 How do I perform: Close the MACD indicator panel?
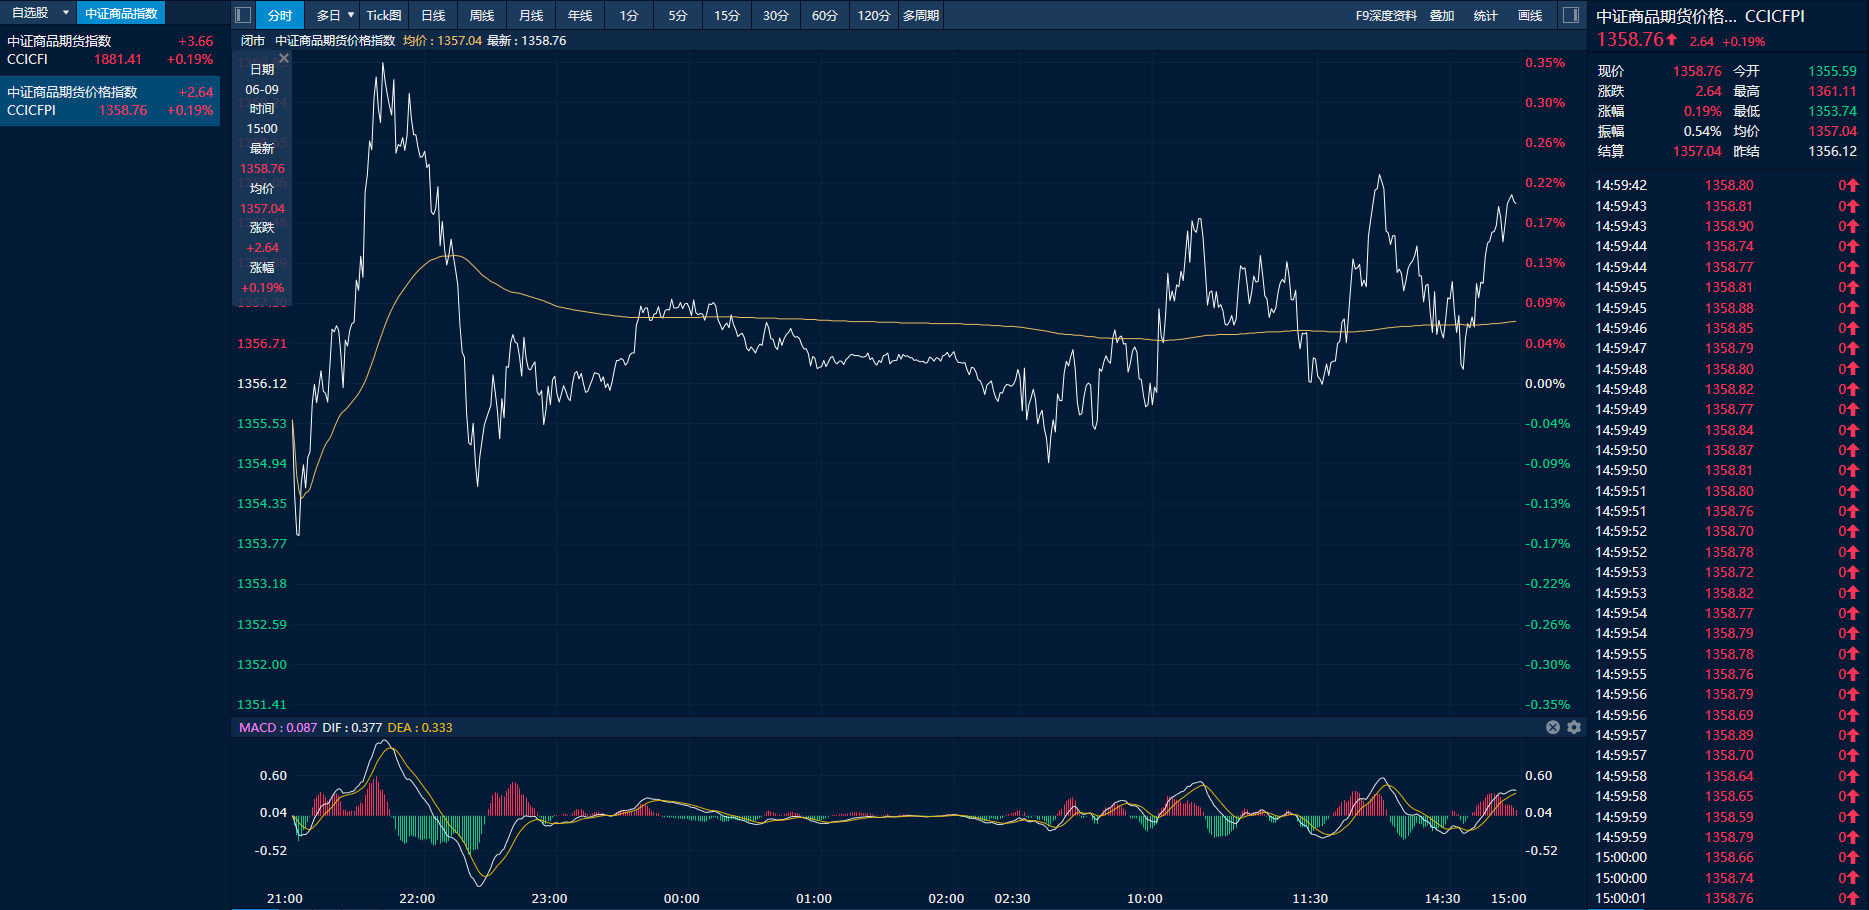tap(1553, 727)
